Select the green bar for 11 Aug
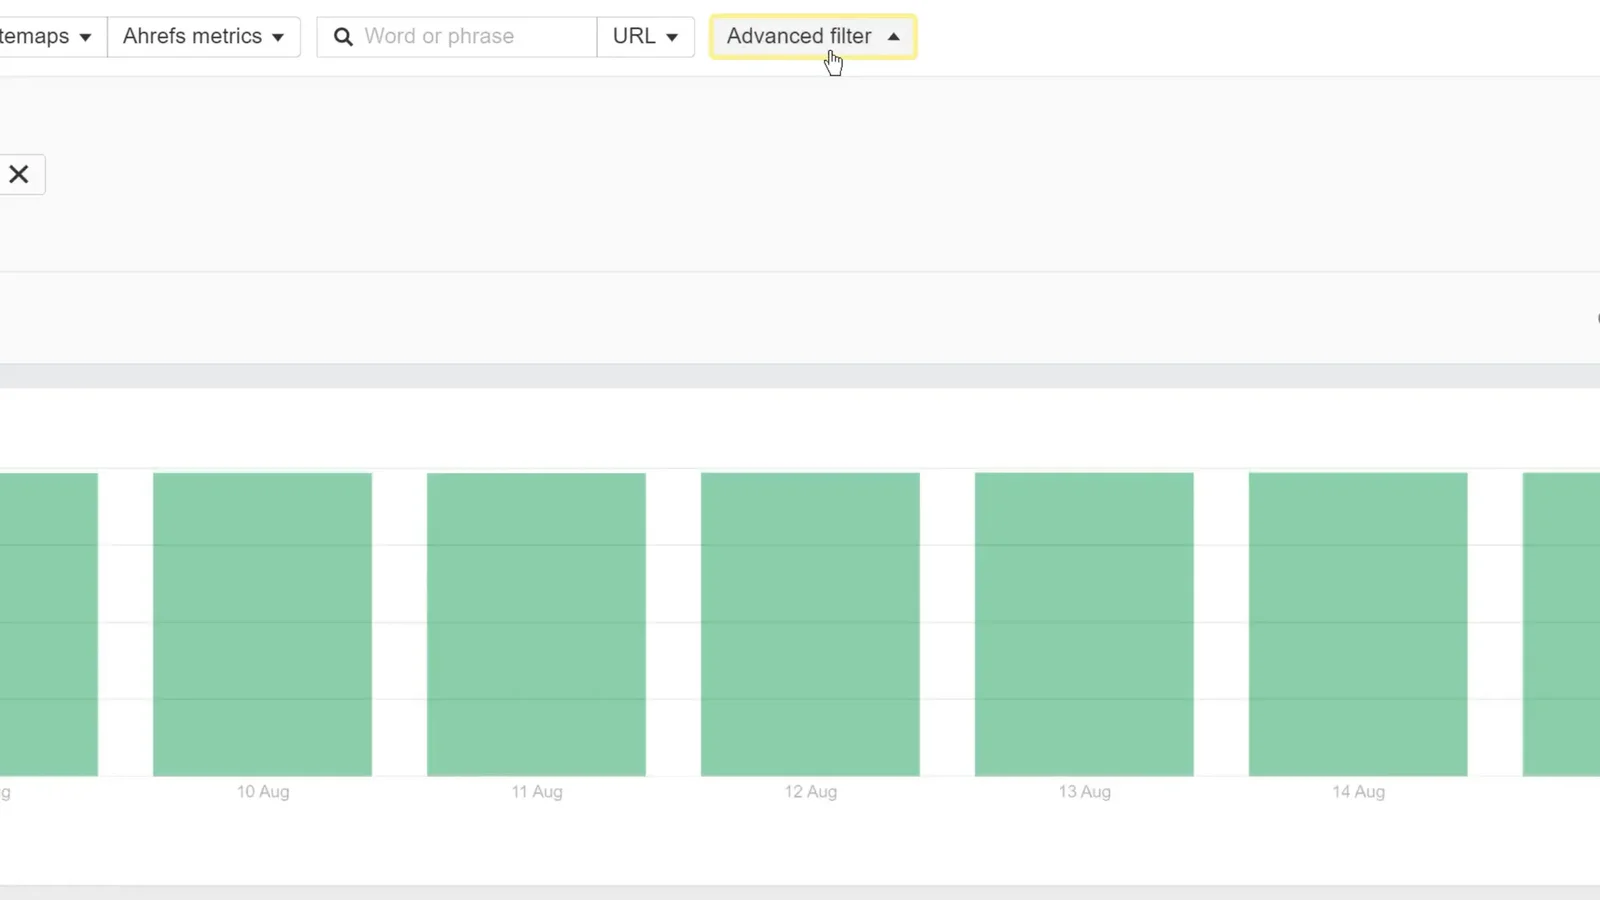 pos(536,624)
